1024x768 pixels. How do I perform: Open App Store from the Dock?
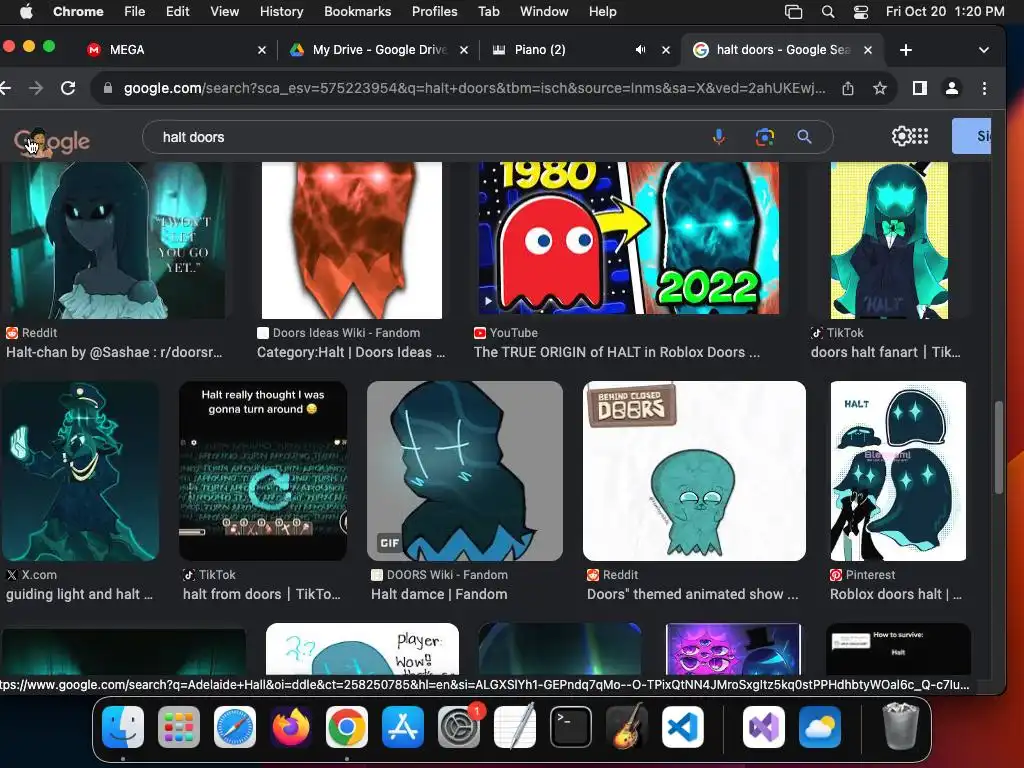click(x=403, y=727)
